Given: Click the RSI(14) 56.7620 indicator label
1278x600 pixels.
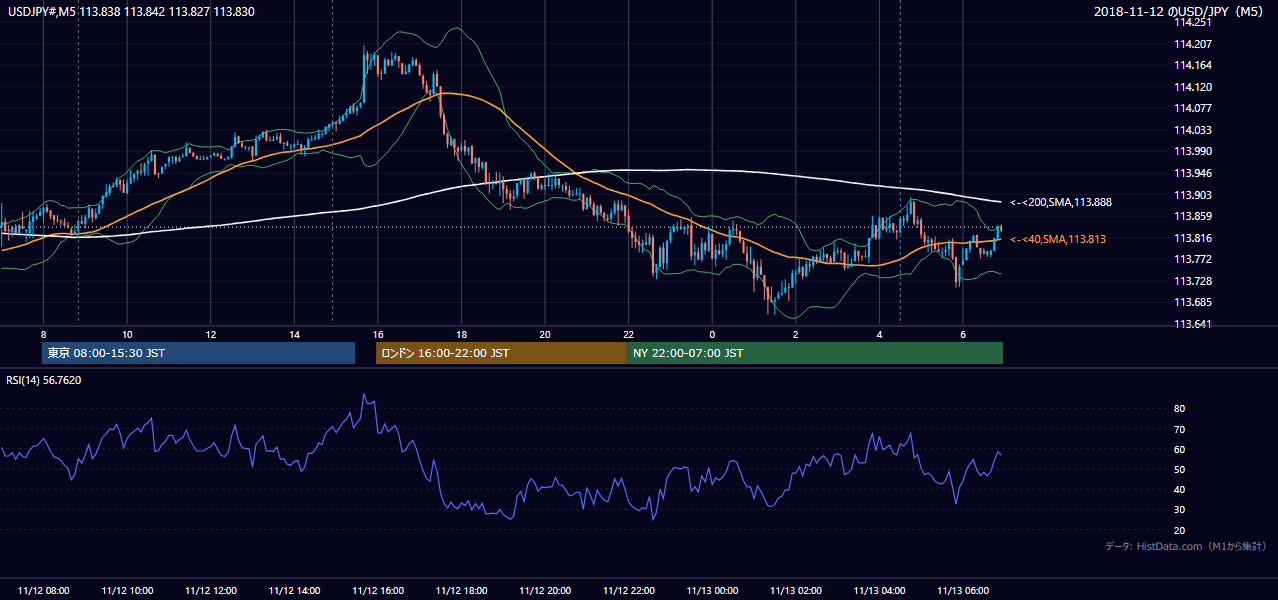Looking at the screenshot, I should coord(44,380).
